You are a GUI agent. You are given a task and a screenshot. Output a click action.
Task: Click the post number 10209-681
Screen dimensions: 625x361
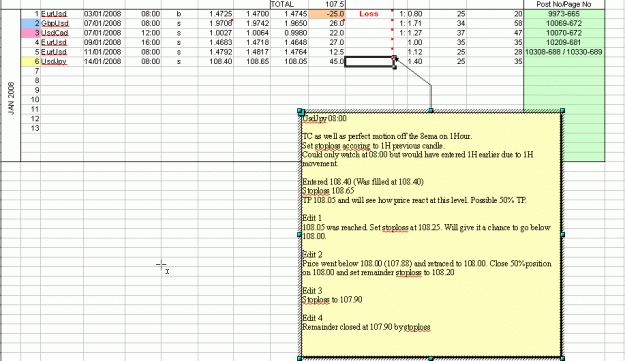coord(564,43)
